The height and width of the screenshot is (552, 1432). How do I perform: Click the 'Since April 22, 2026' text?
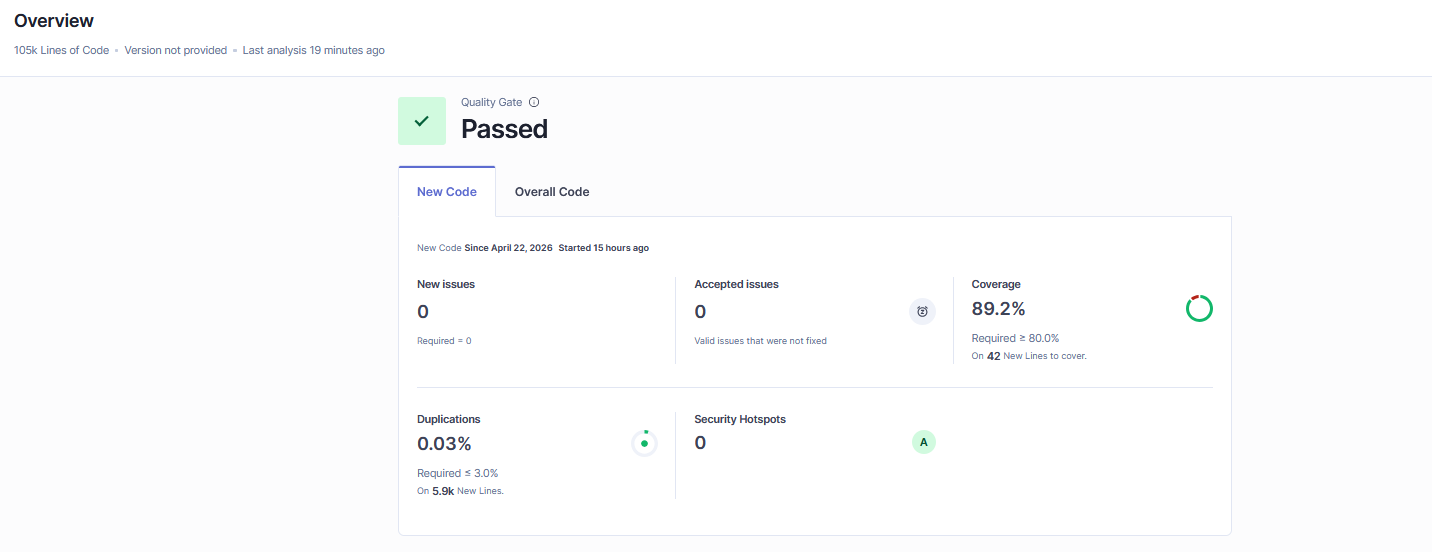pos(508,248)
